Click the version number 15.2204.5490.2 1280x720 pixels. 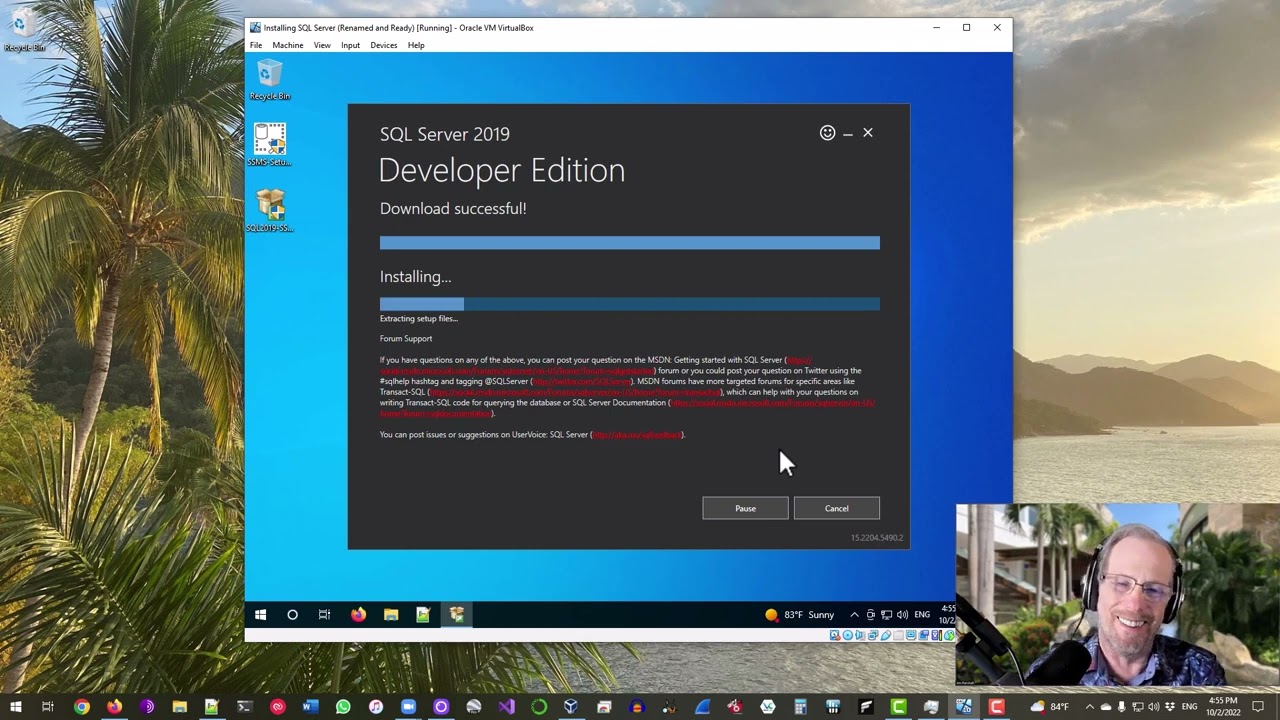(x=877, y=538)
